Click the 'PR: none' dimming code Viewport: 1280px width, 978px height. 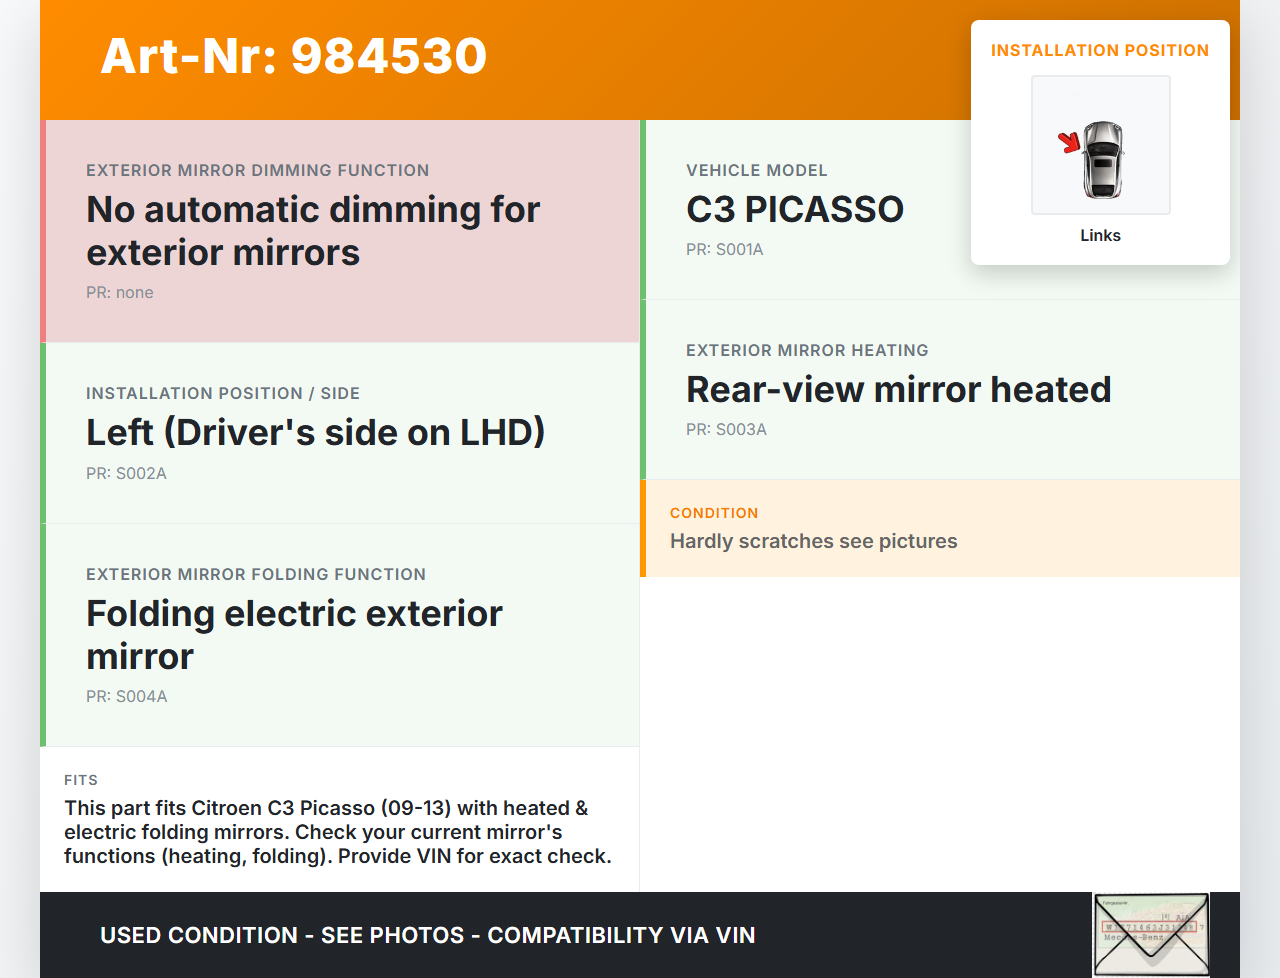pyautogui.click(x=120, y=293)
